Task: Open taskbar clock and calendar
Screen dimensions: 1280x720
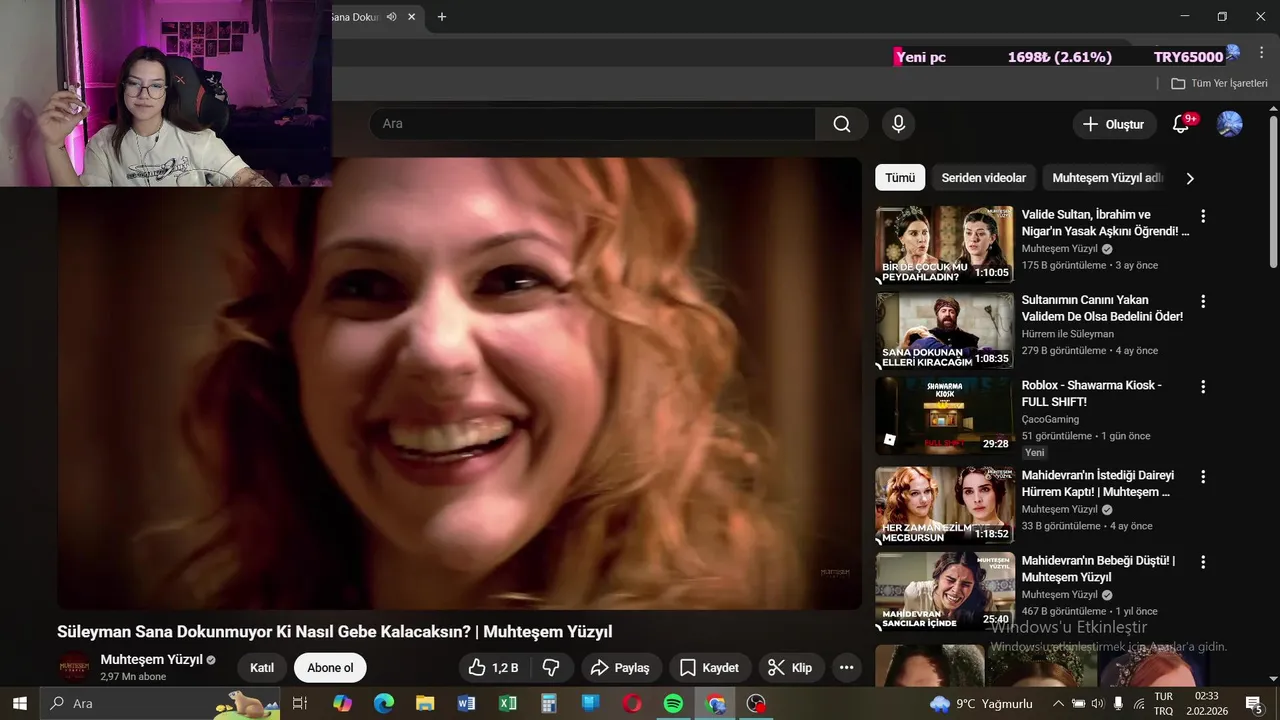Action: click(1207, 704)
